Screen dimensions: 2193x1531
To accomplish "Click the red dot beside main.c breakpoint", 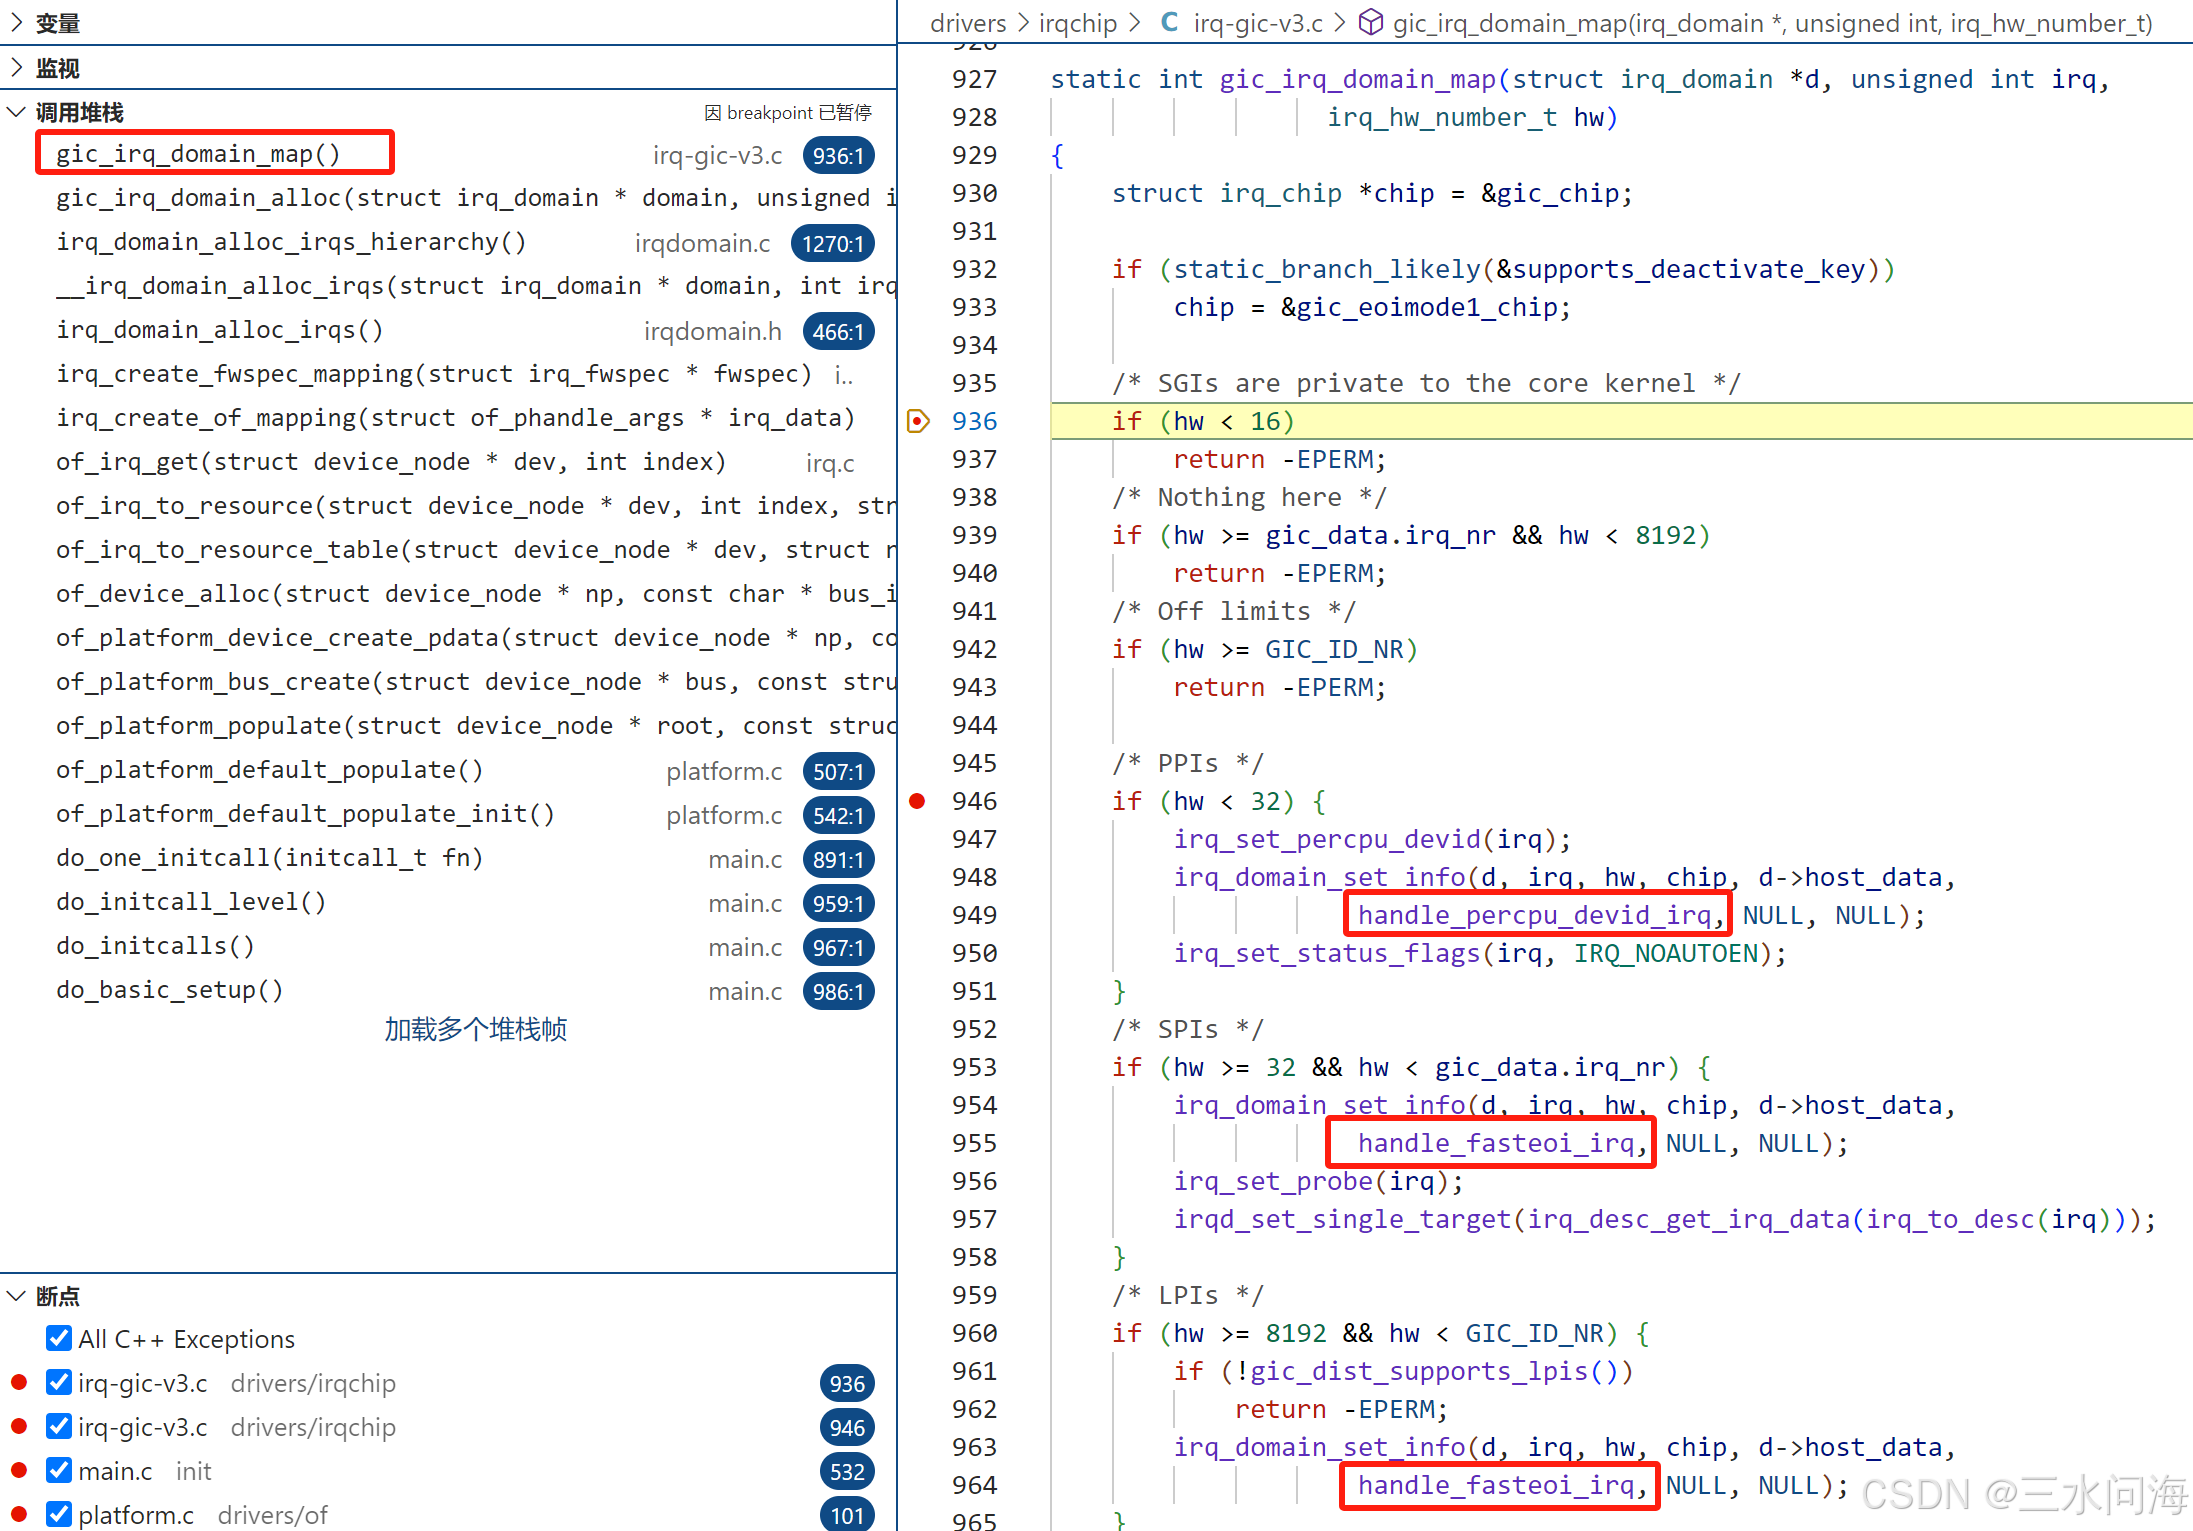I will pos(18,1470).
